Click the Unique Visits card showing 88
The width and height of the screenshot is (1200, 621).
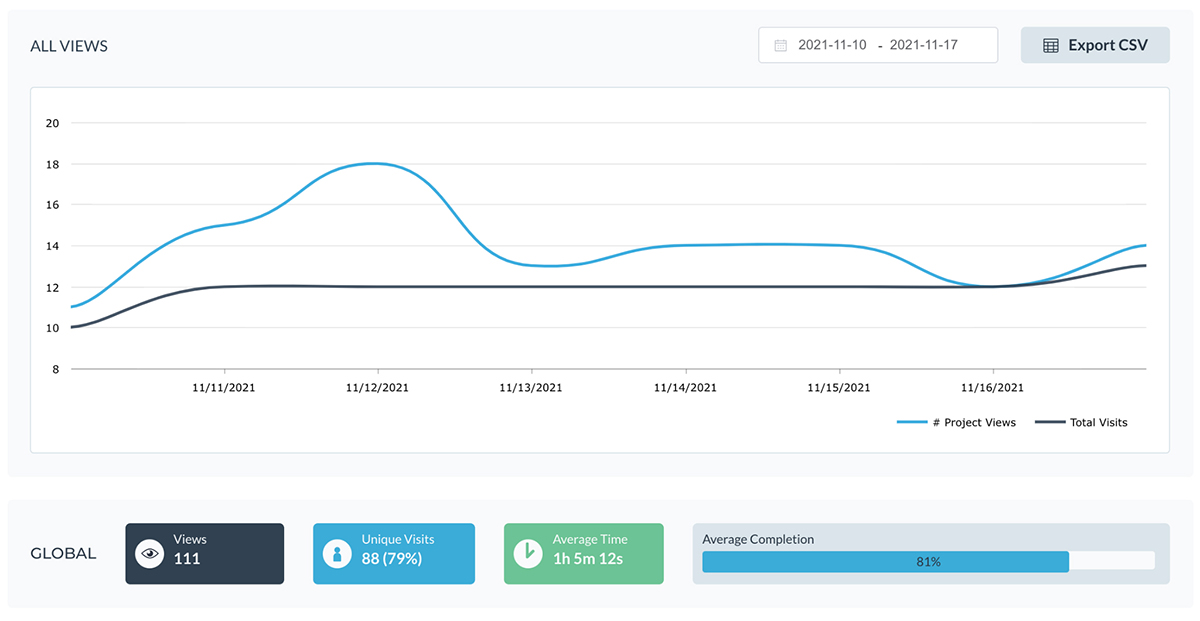[x=393, y=553]
